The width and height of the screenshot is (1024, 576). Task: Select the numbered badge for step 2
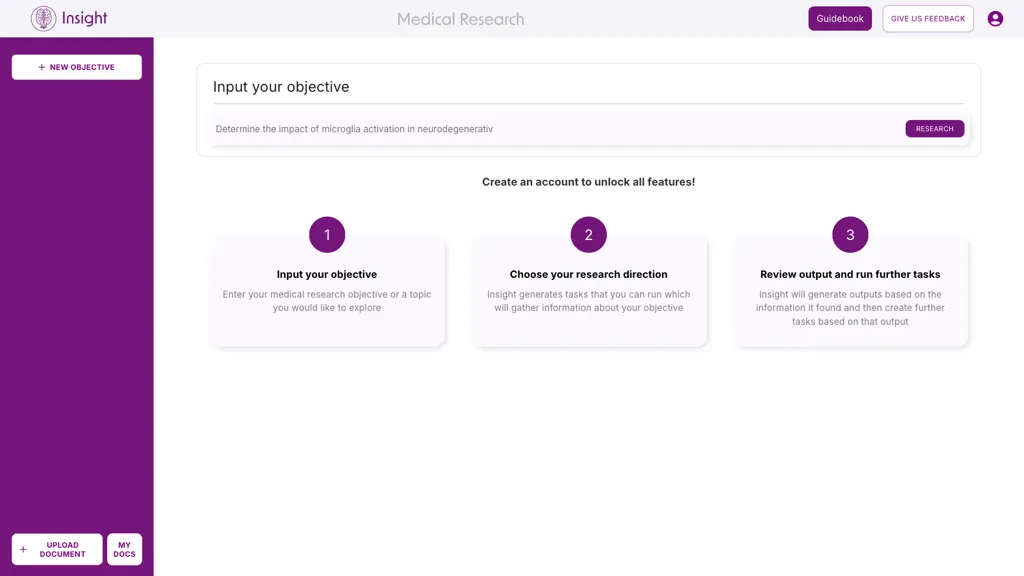coord(589,234)
